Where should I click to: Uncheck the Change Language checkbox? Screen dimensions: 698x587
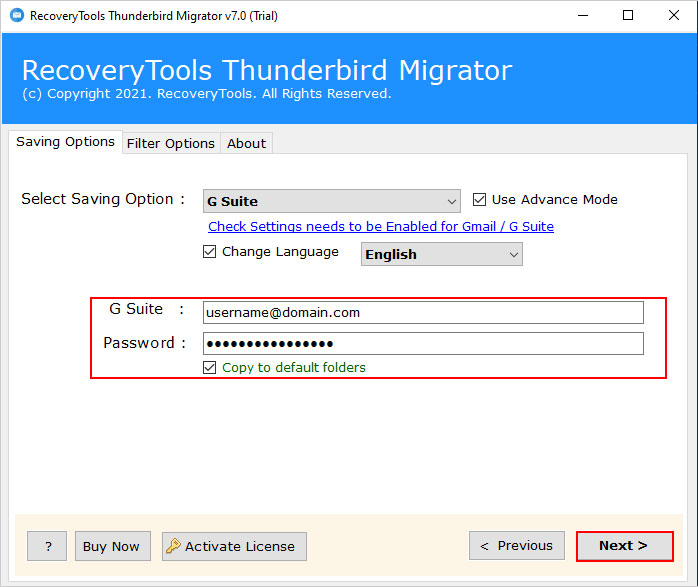pyautogui.click(x=210, y=252)
